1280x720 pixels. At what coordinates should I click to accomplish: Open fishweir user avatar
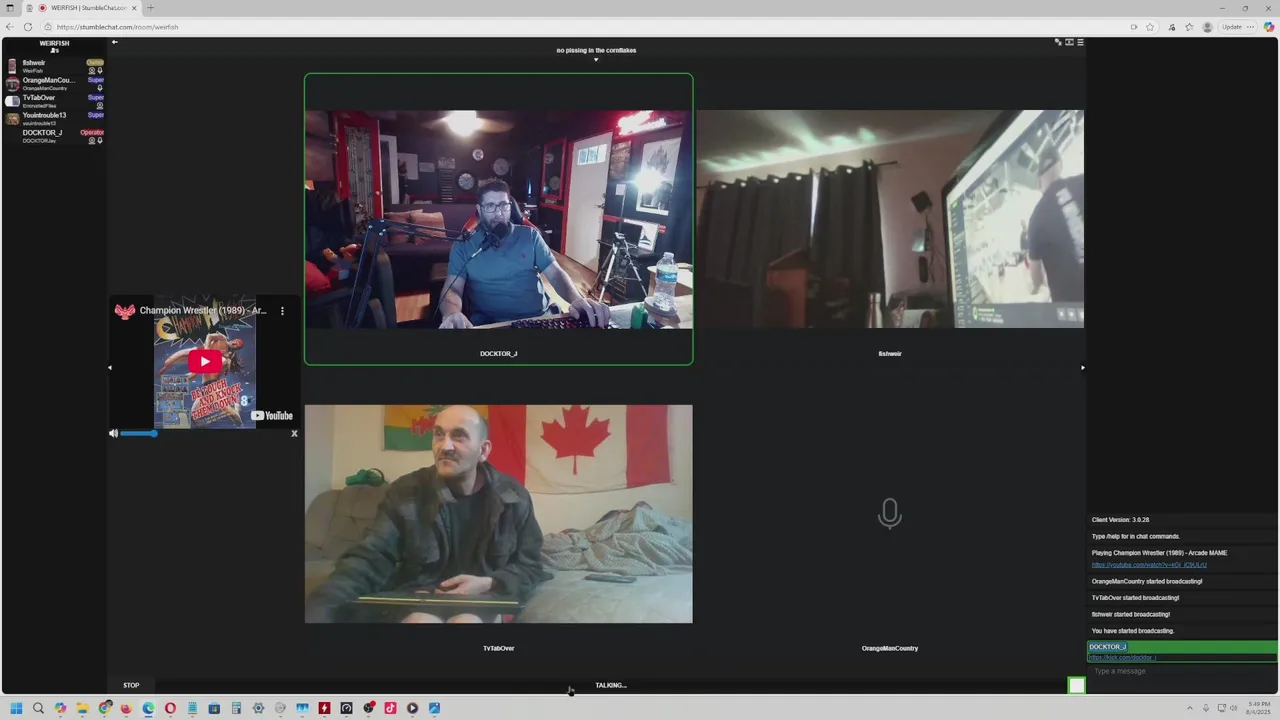12,66
